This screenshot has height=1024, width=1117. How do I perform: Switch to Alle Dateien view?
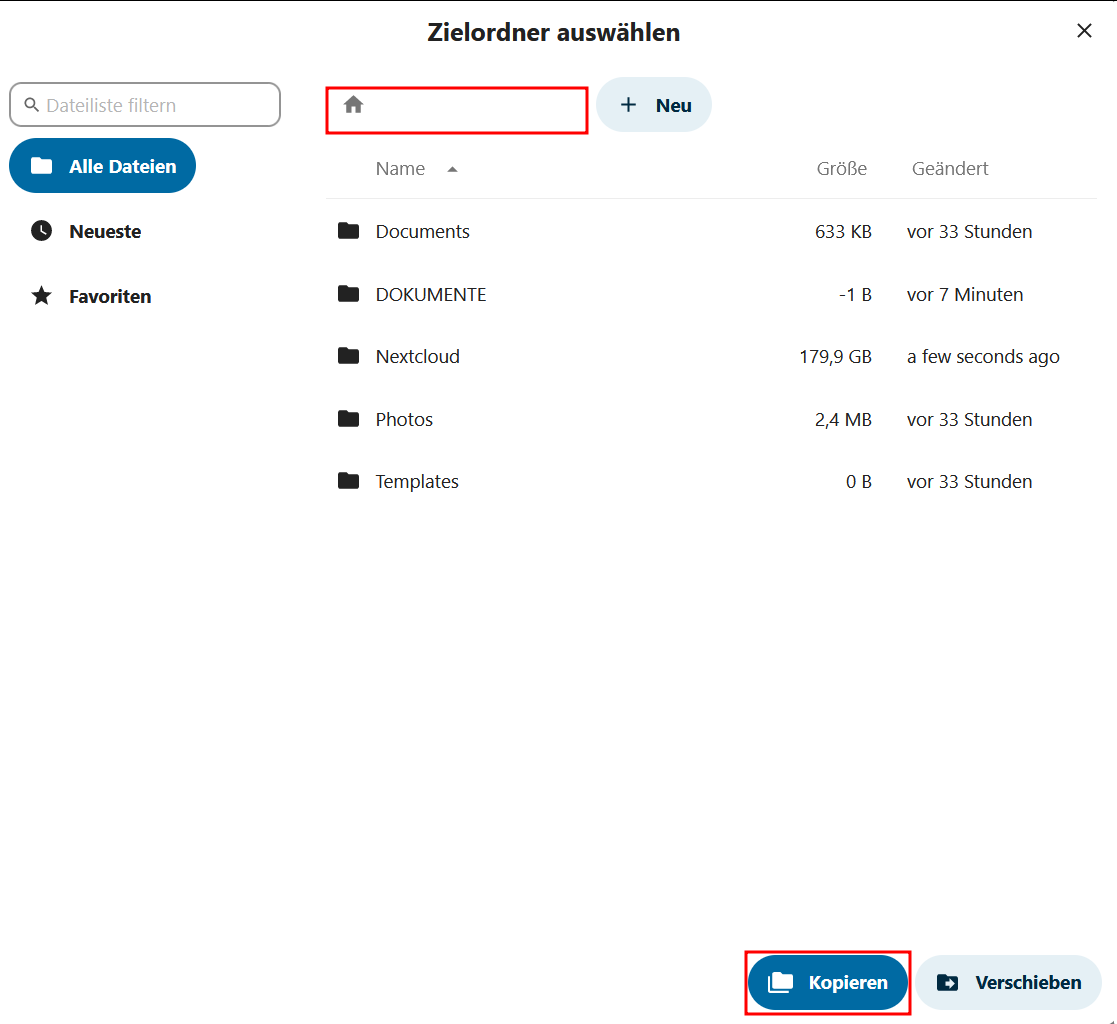tap(102, 166)
